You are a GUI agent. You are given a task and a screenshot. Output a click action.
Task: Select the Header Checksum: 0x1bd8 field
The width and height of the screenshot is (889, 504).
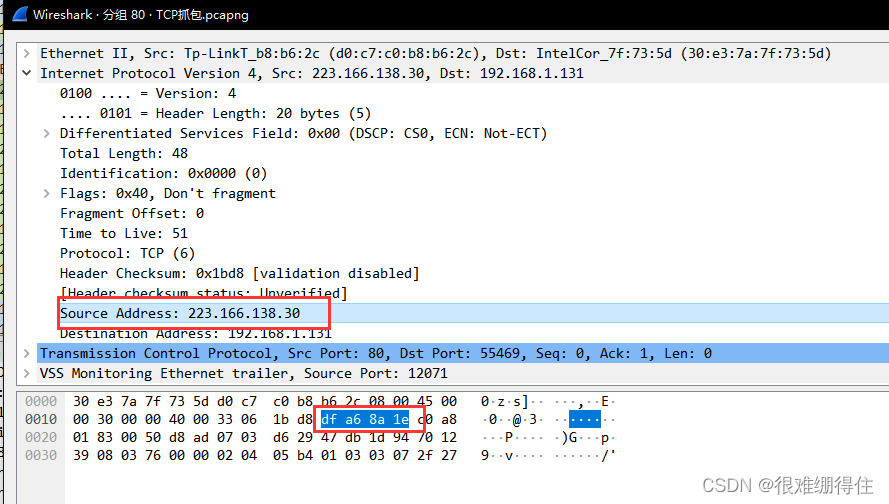click(x=239, y=273)
